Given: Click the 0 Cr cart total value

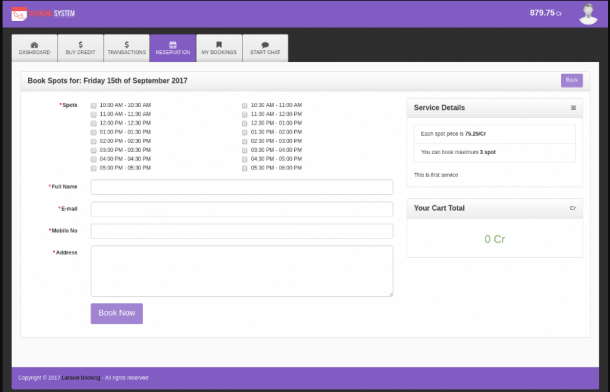Looking at the screenshot, I should [494, 239].
